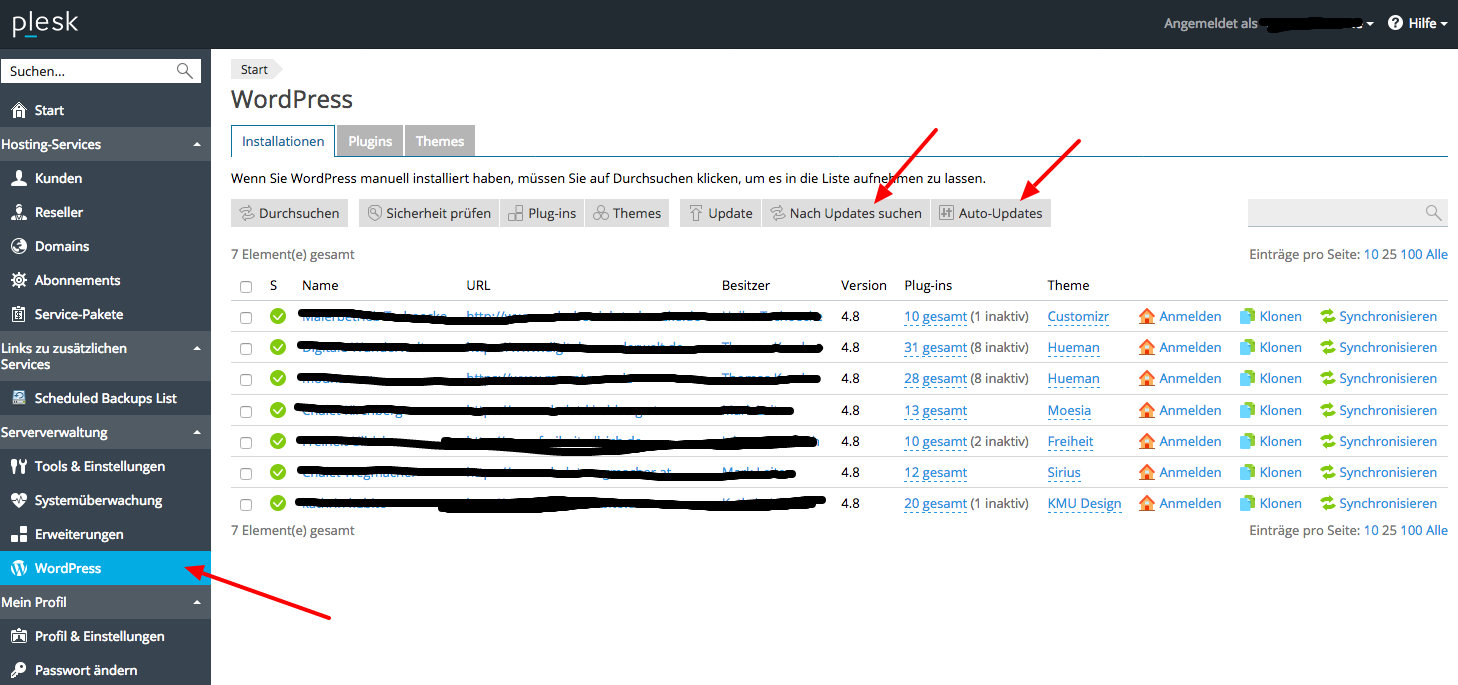Open Tools & Einstellungen in sidebar

point(99,466)
